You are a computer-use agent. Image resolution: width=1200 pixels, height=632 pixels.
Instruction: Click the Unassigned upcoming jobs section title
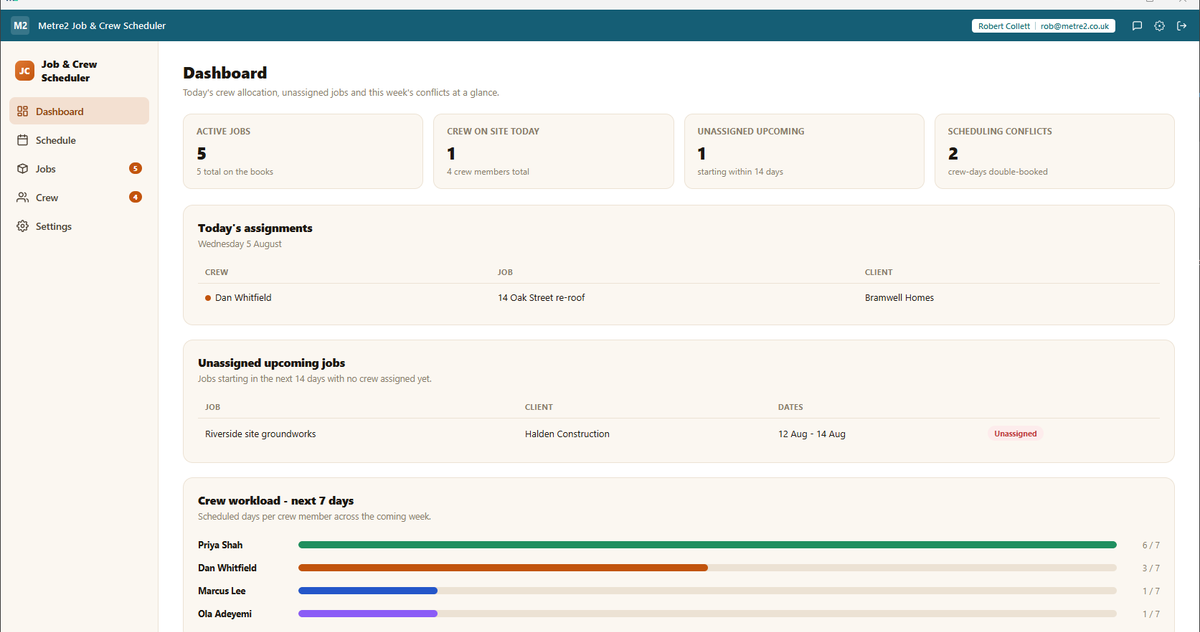point(272,363)
